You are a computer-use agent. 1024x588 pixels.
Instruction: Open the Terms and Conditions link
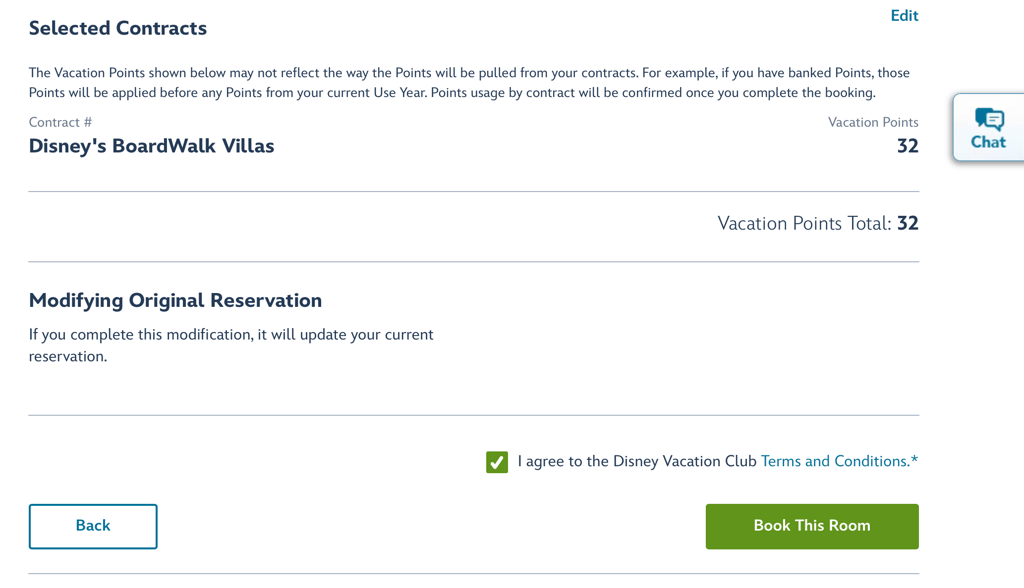click(x=834, y=461)
